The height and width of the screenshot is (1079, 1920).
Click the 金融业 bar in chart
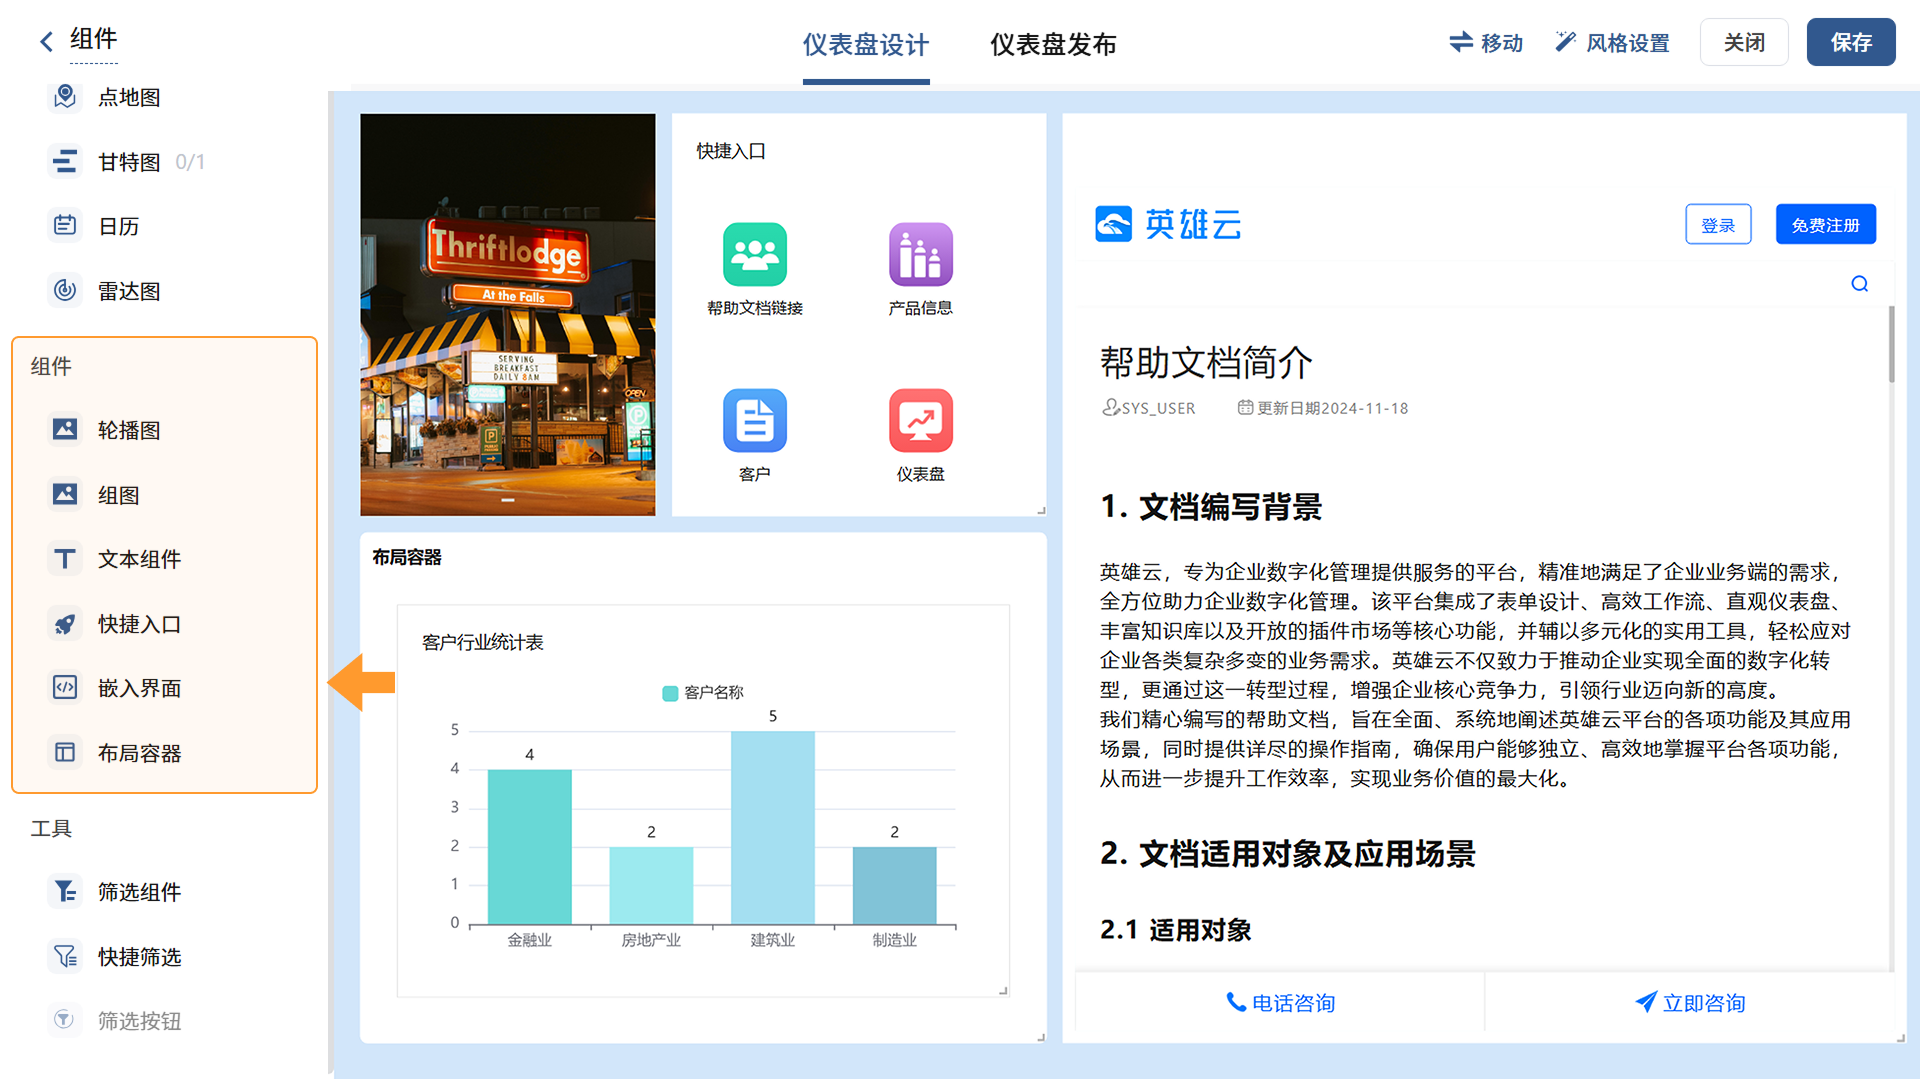click(530, 846)
